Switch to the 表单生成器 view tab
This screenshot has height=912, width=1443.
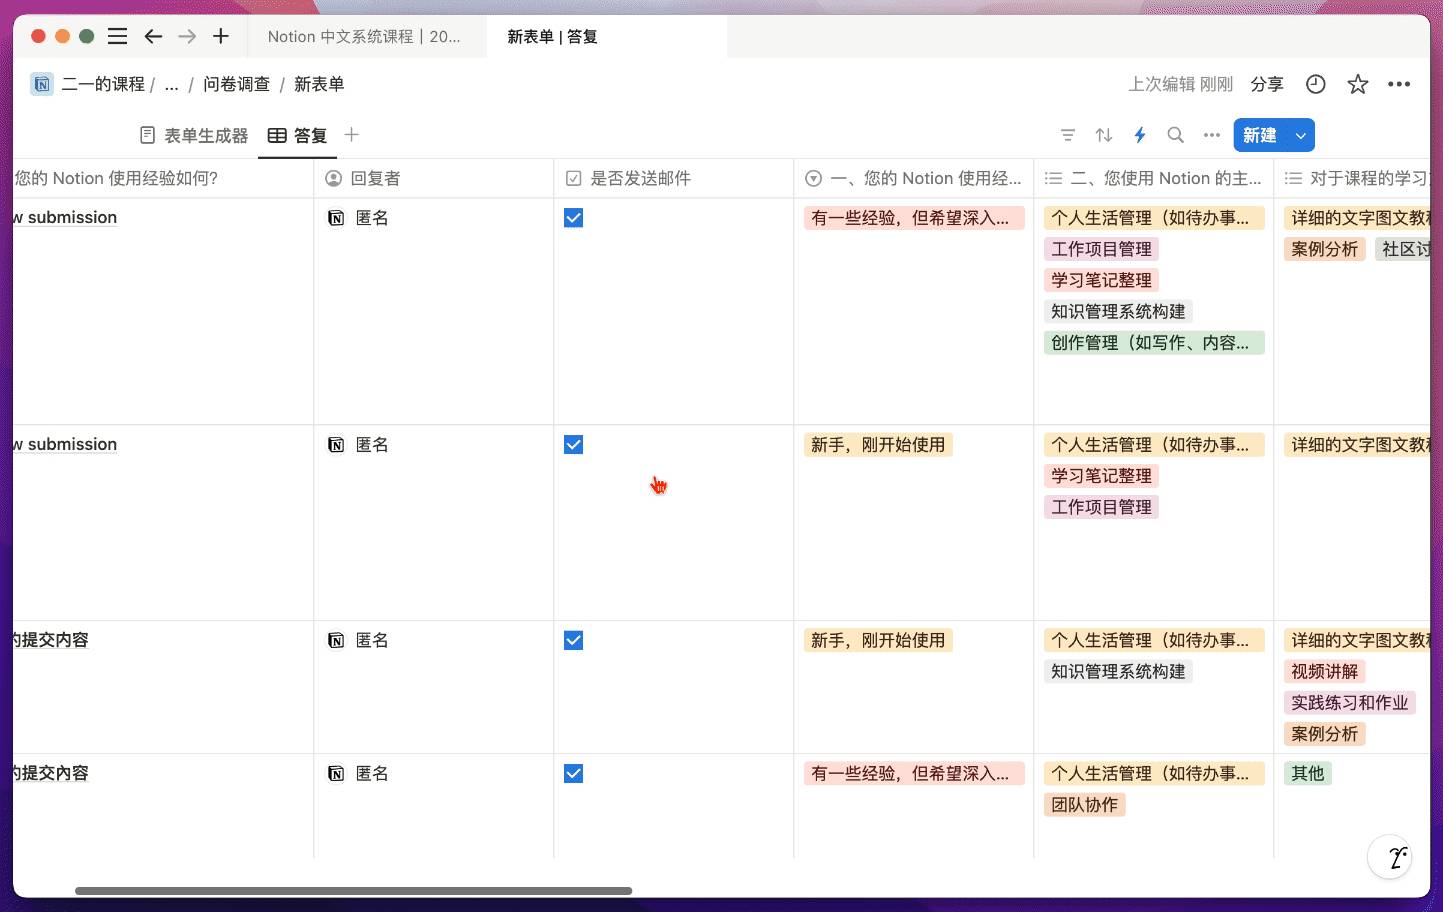(x=194, y=135)
